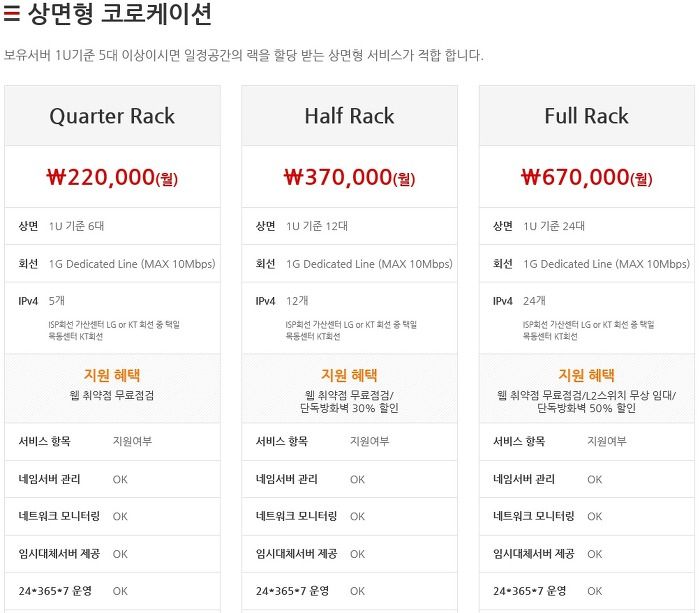Select the Quarter Rack plan header
Viewport: 700px width, 613px height.
(112, 116)
